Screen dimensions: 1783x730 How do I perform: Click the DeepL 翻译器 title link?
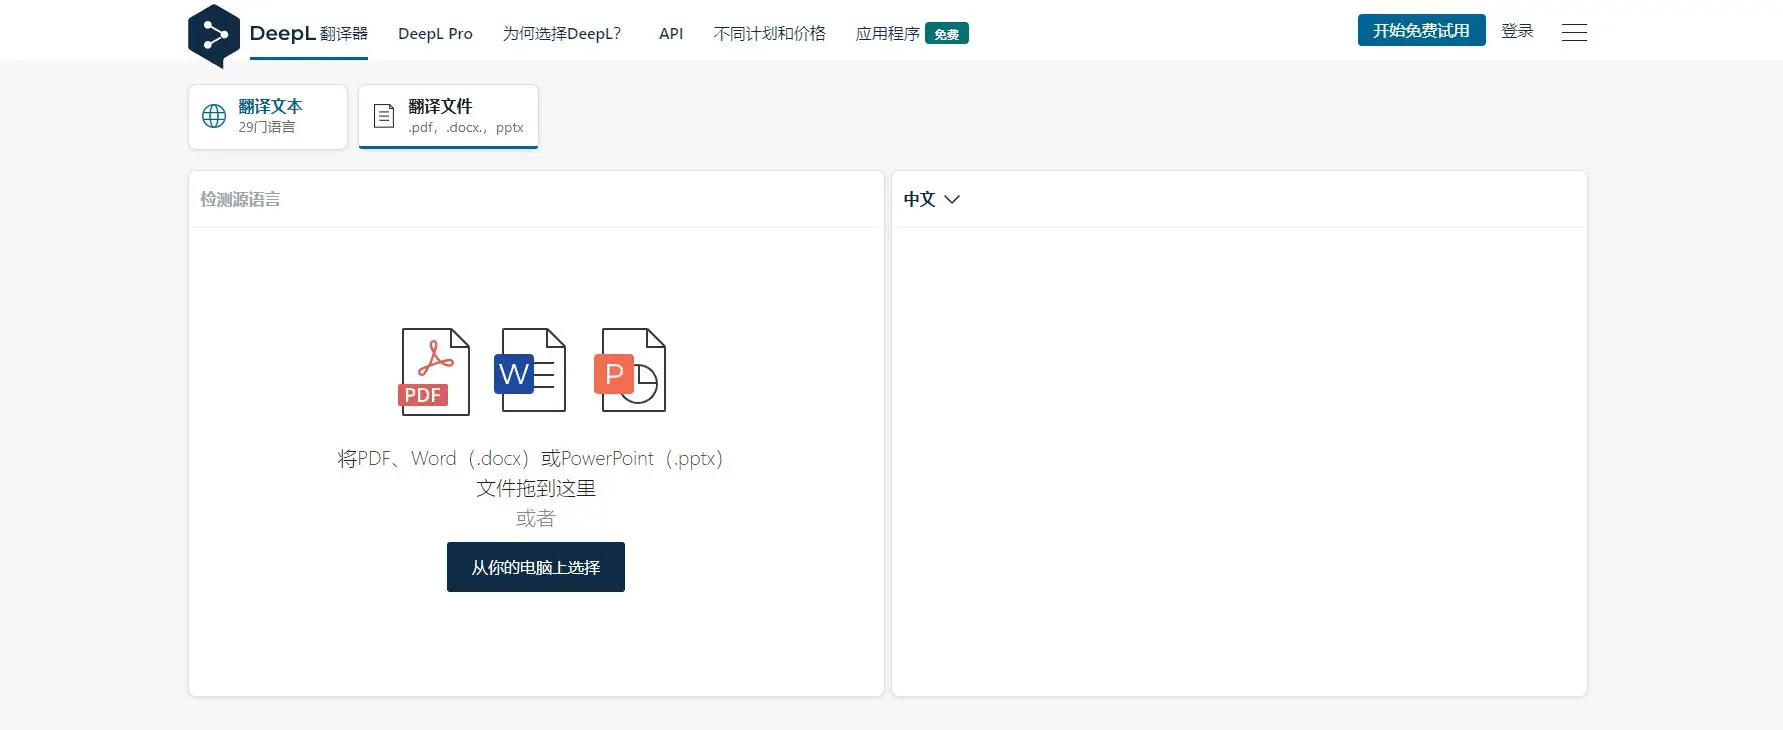point(308,33)
